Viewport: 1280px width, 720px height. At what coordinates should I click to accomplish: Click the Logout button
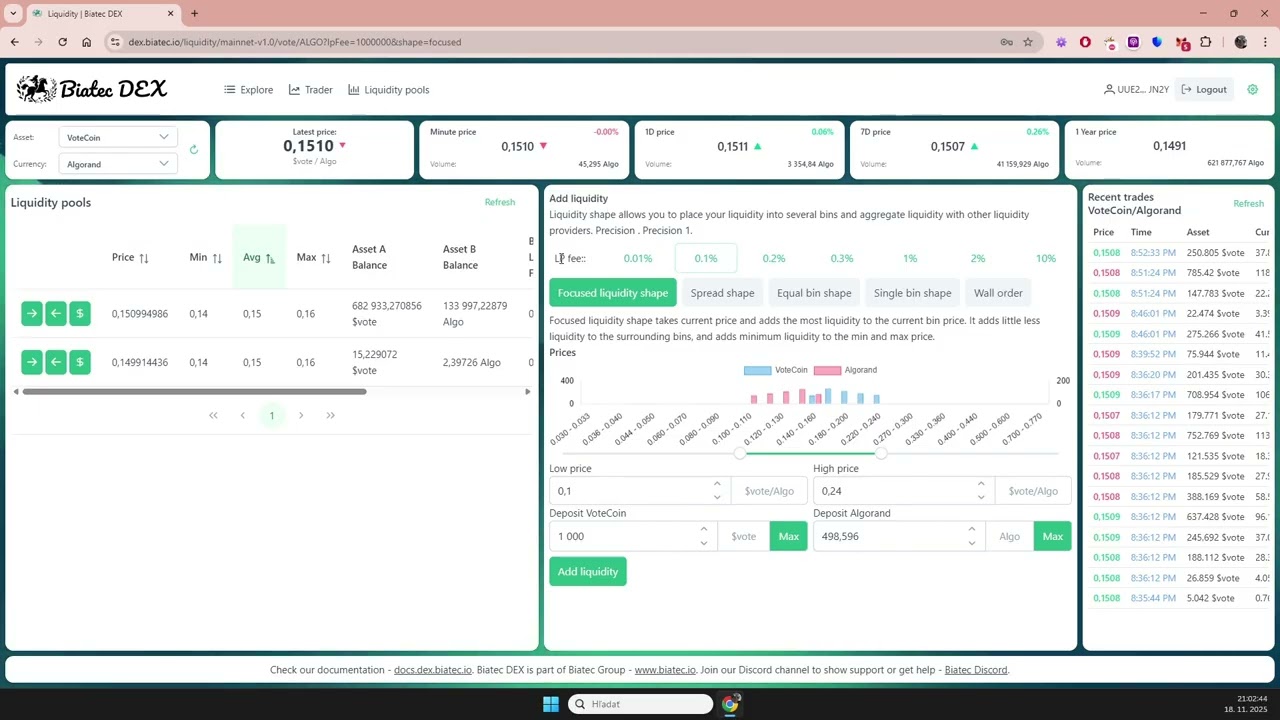tap(1204, 89)
